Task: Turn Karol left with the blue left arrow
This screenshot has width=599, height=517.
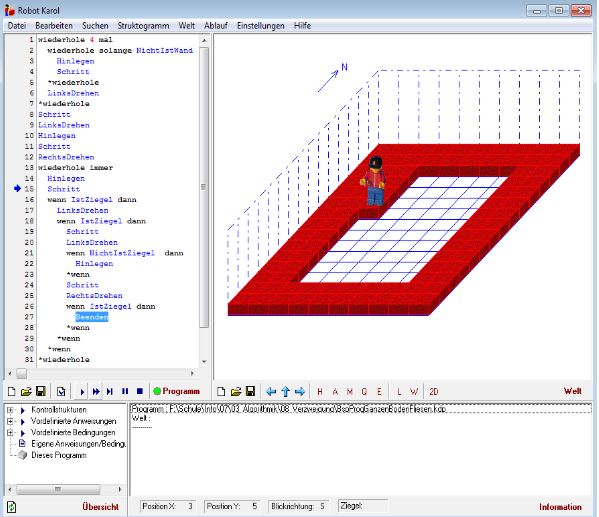Action: pyautogui.click(x=271, y=392)
